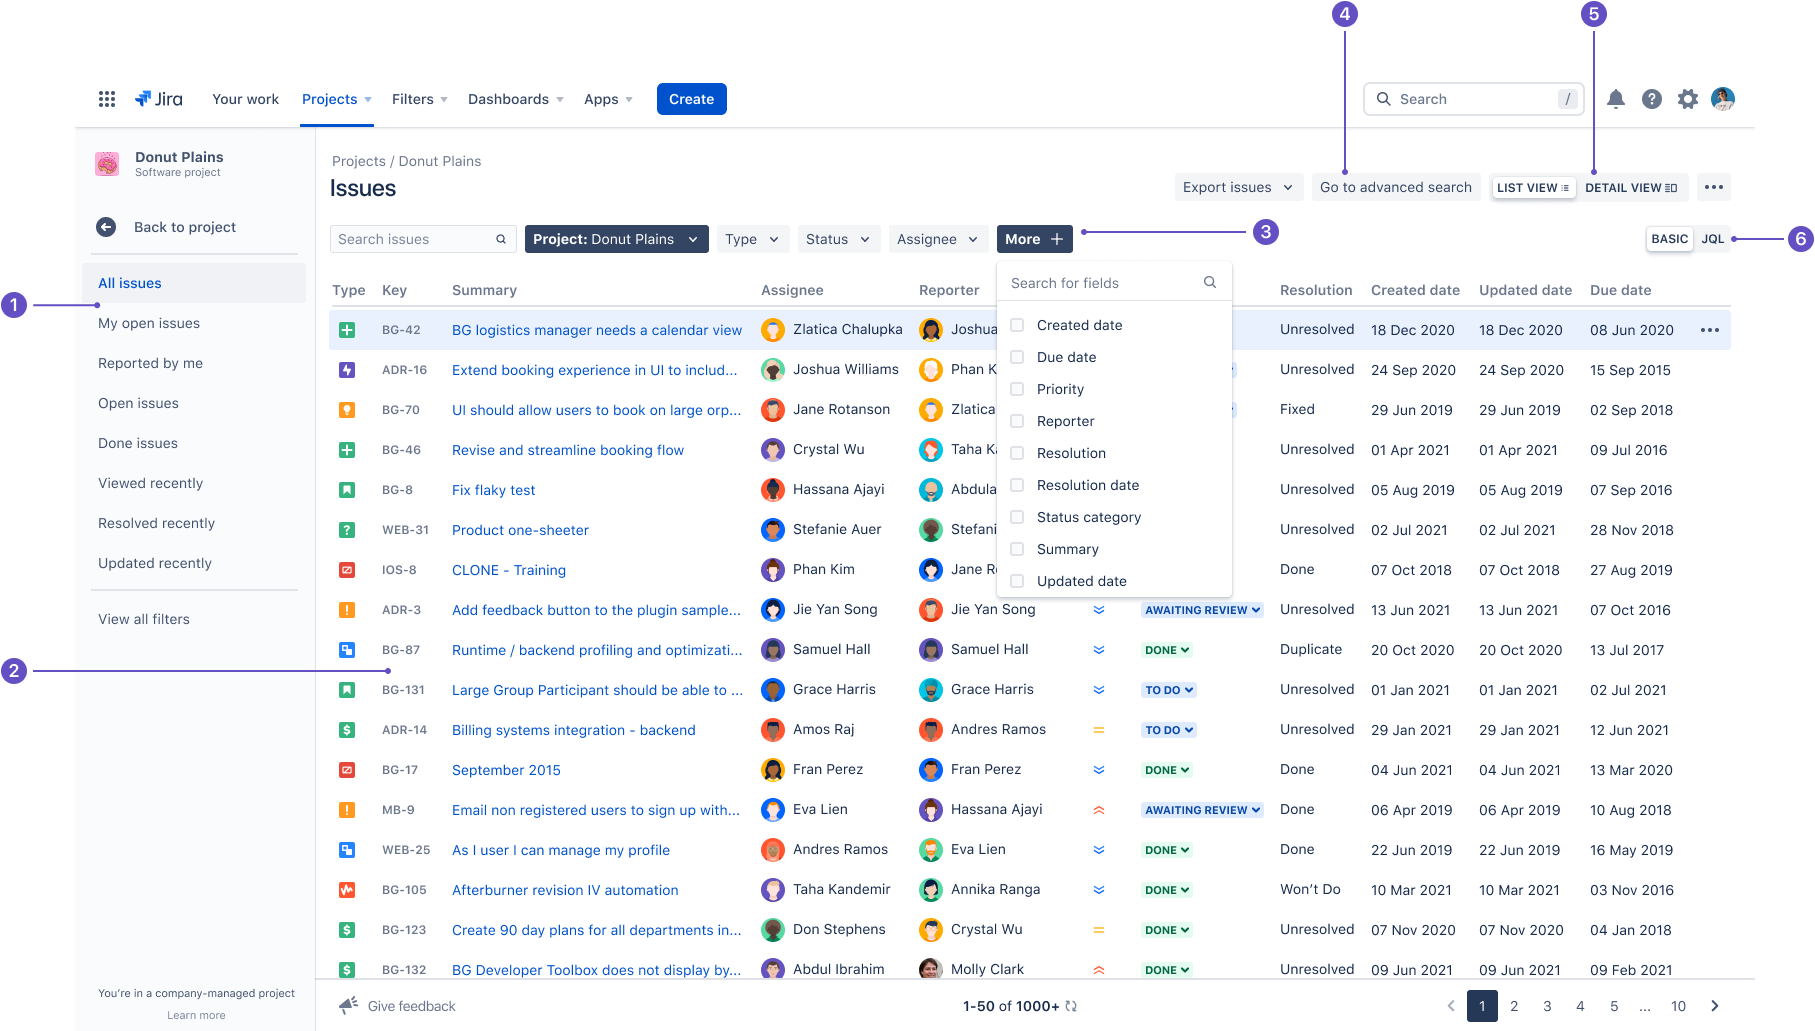
Task: Check the Resolution date field
Action: [1017, 485]
